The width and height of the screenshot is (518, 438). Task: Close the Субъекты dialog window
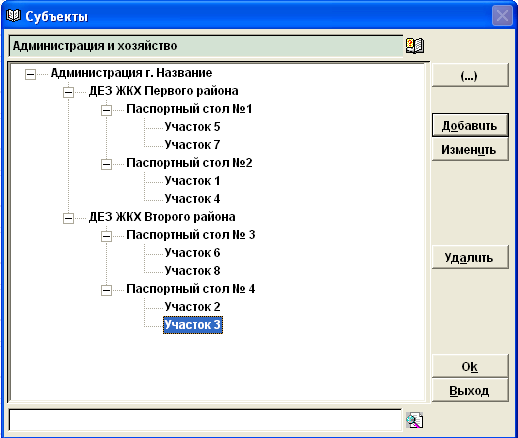pos(502,16)
